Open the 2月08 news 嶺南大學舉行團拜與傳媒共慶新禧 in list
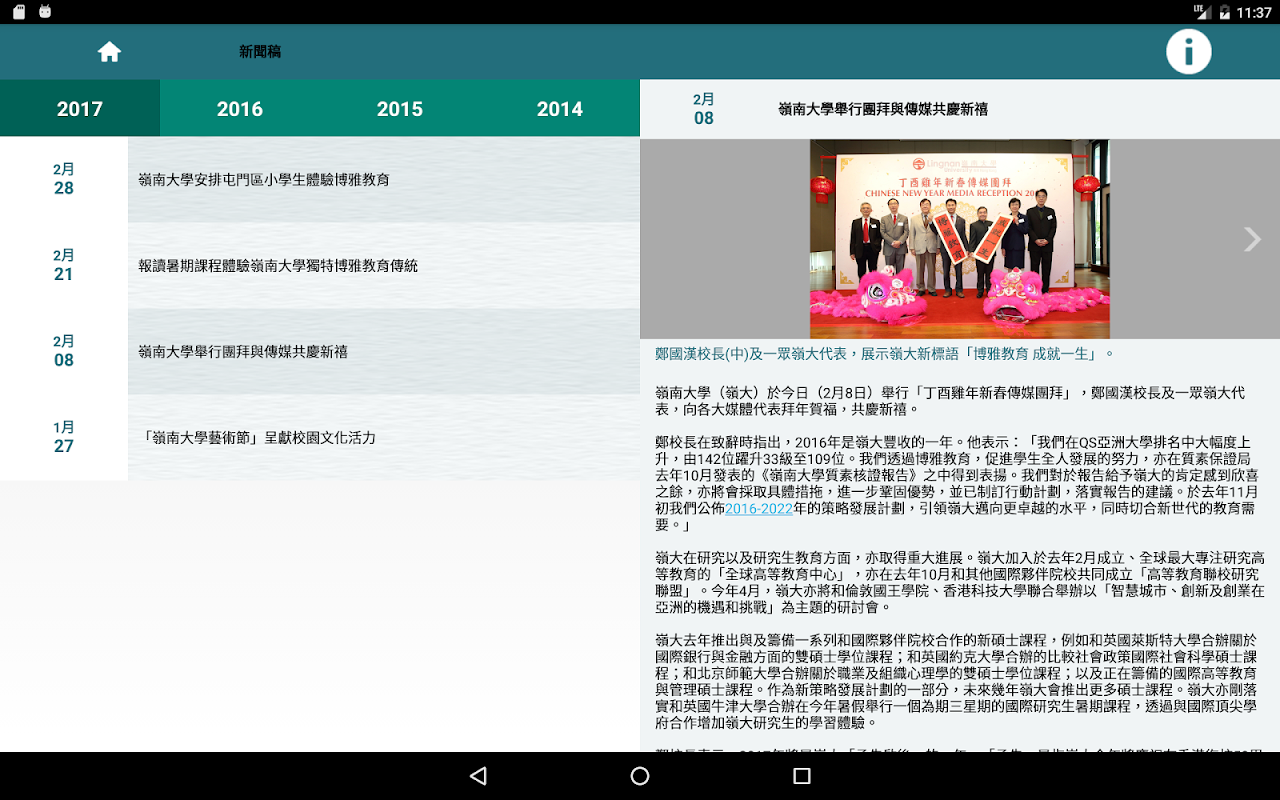Screen dimensions: 1280x800 tap(384, 352)
